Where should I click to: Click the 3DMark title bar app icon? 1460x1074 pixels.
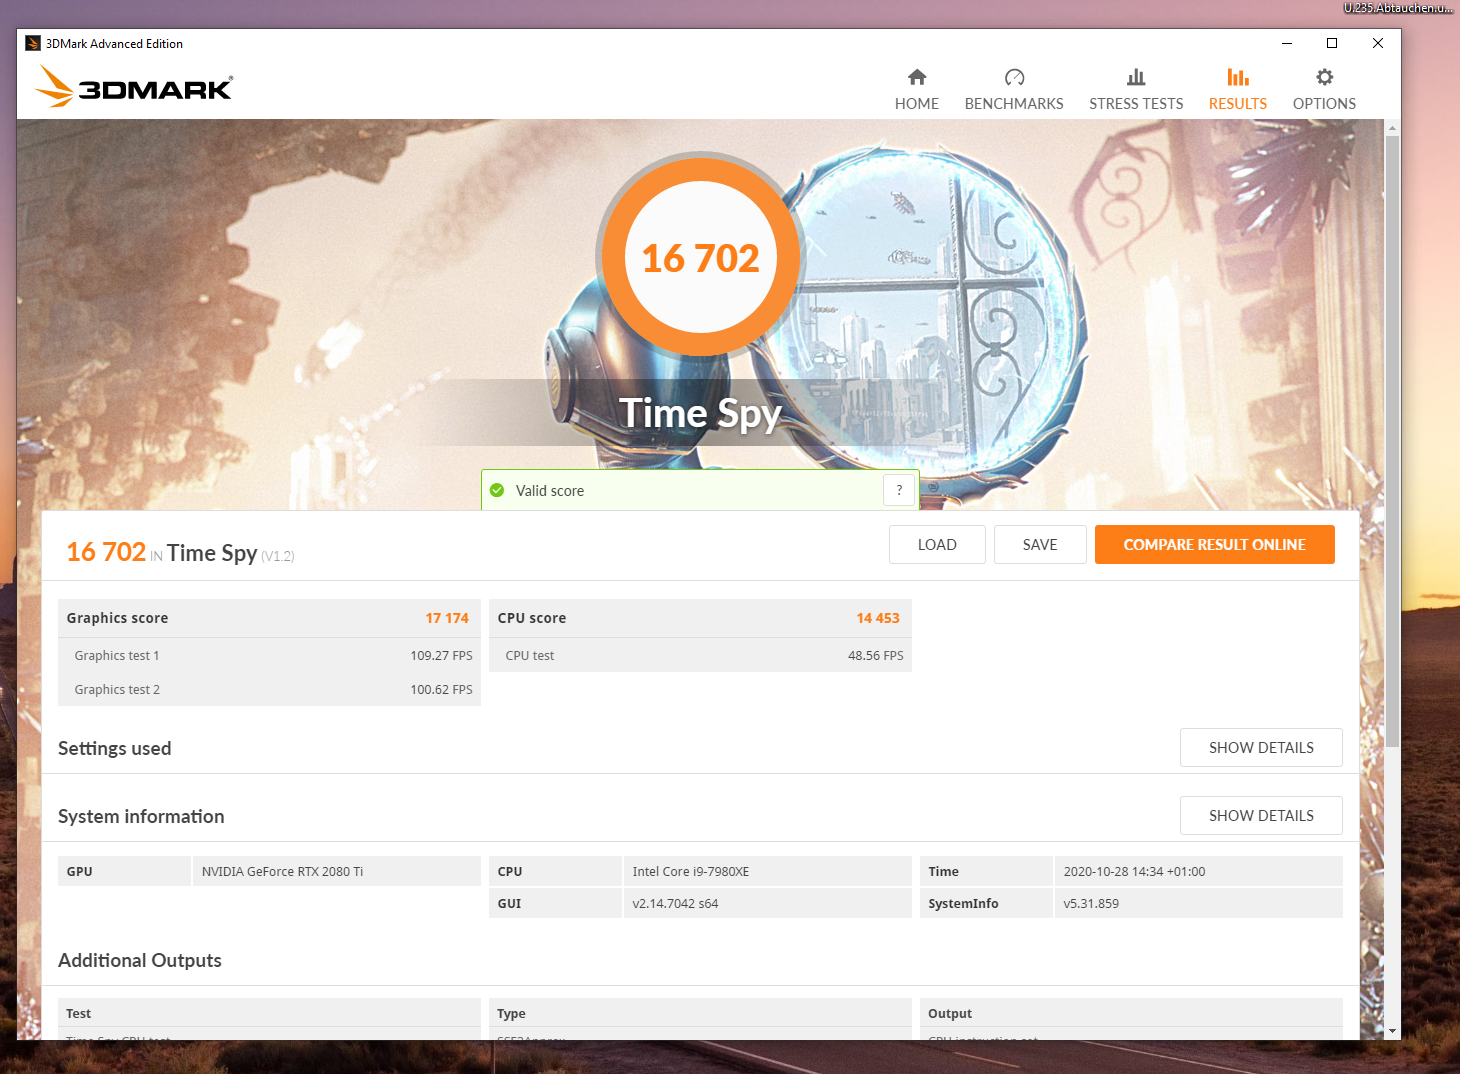33,43
